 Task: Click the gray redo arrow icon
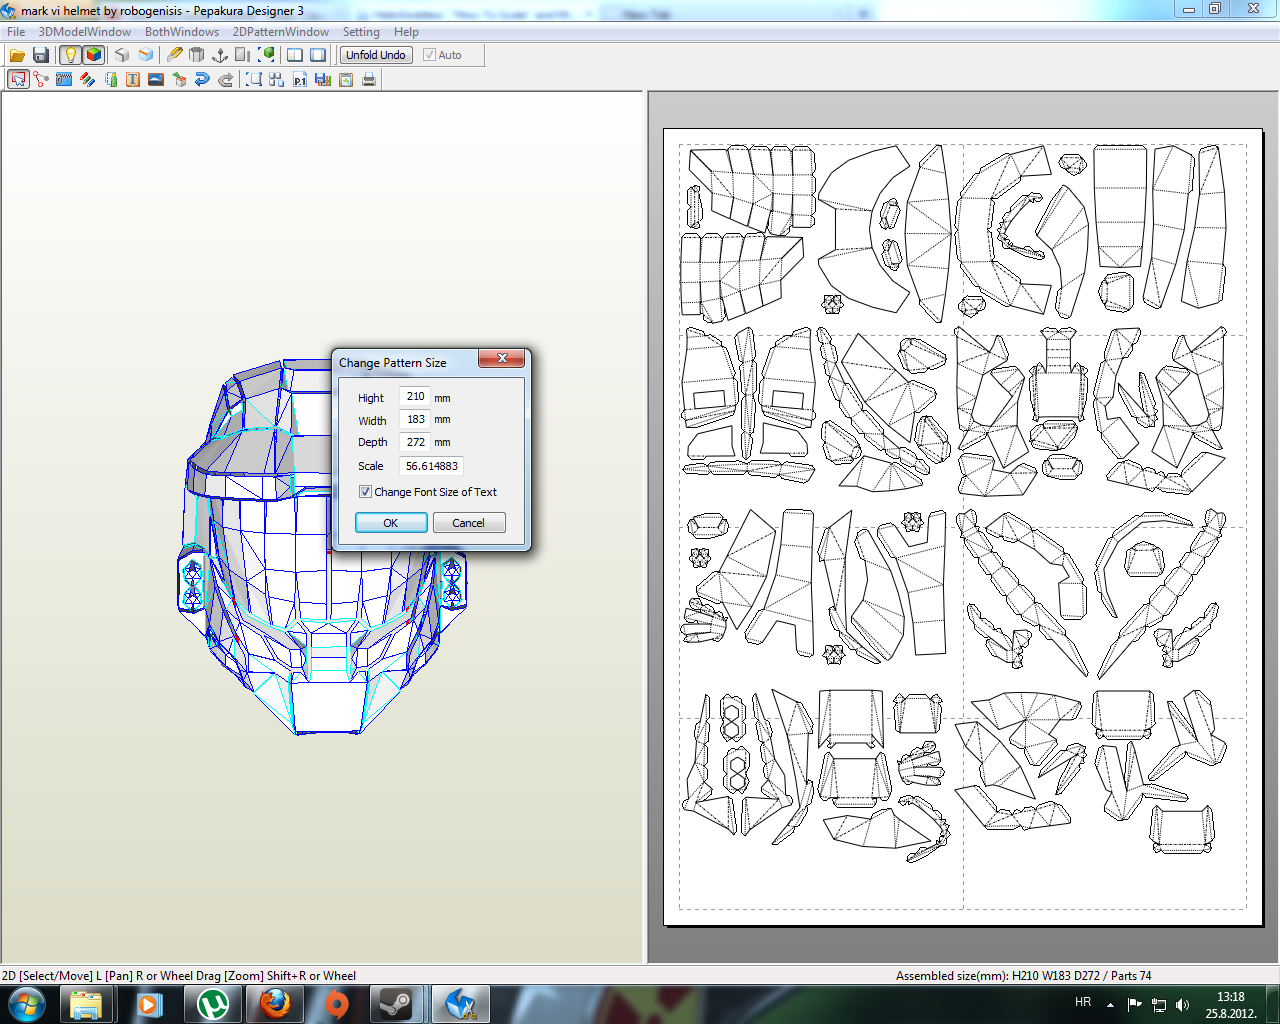(x=225, y=79)
